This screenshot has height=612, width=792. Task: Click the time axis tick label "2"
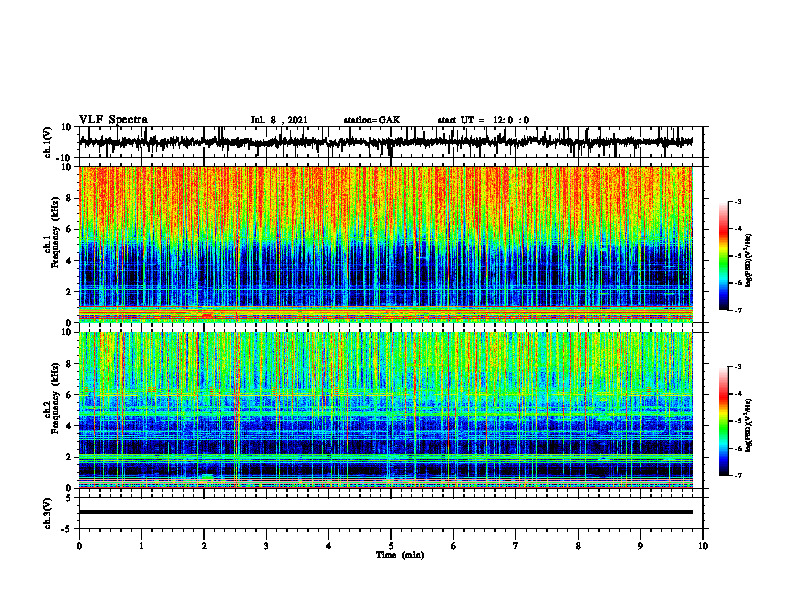tap(204, 546)
